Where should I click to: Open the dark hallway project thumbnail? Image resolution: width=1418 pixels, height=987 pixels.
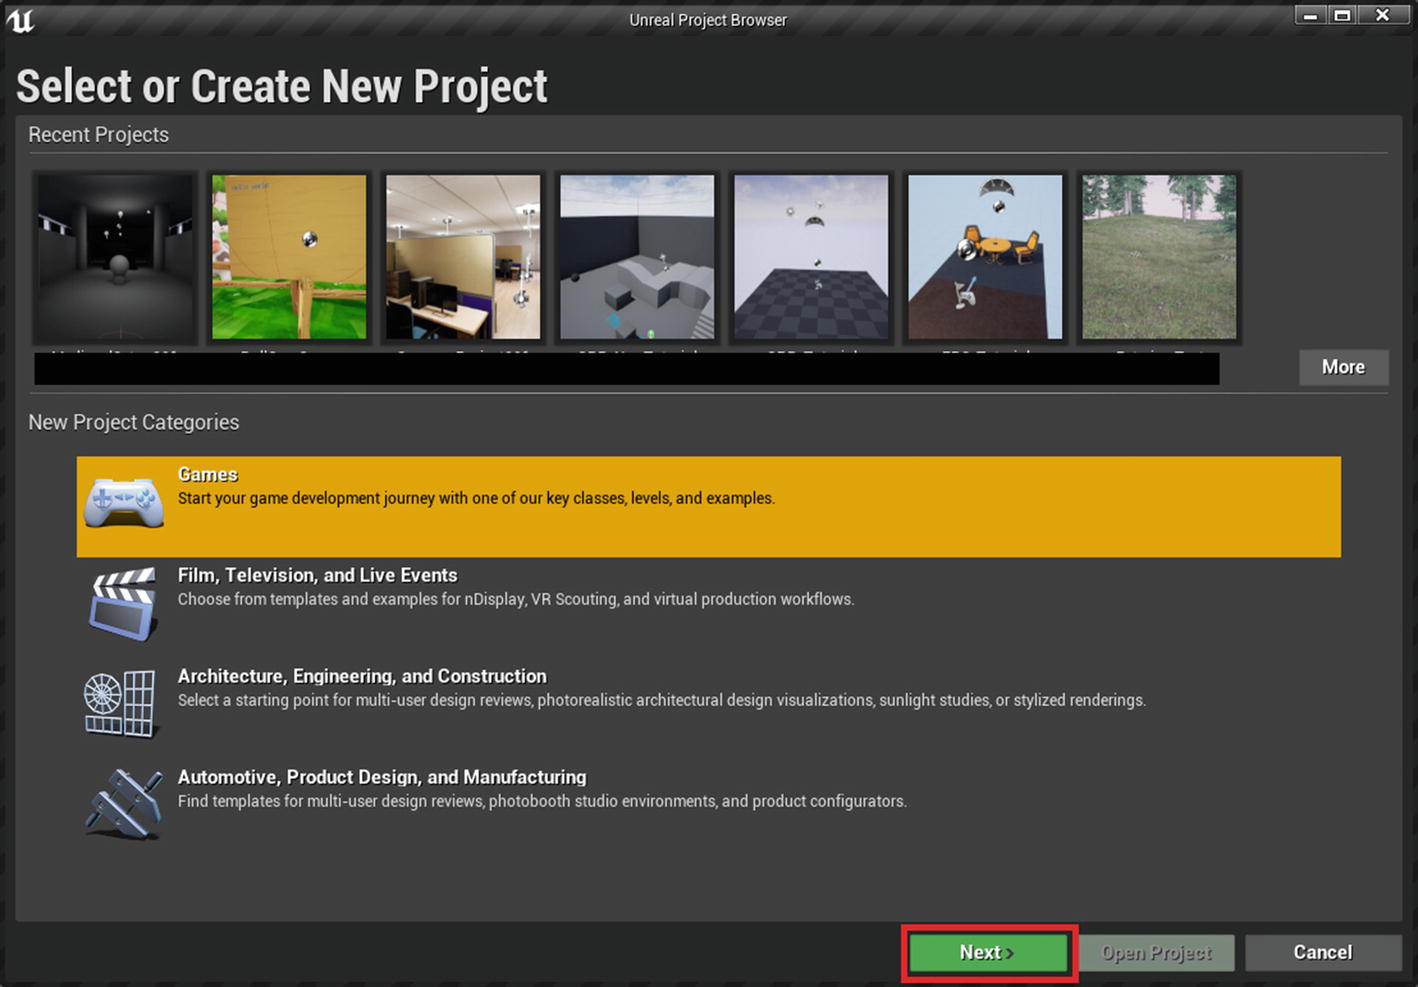115,258
